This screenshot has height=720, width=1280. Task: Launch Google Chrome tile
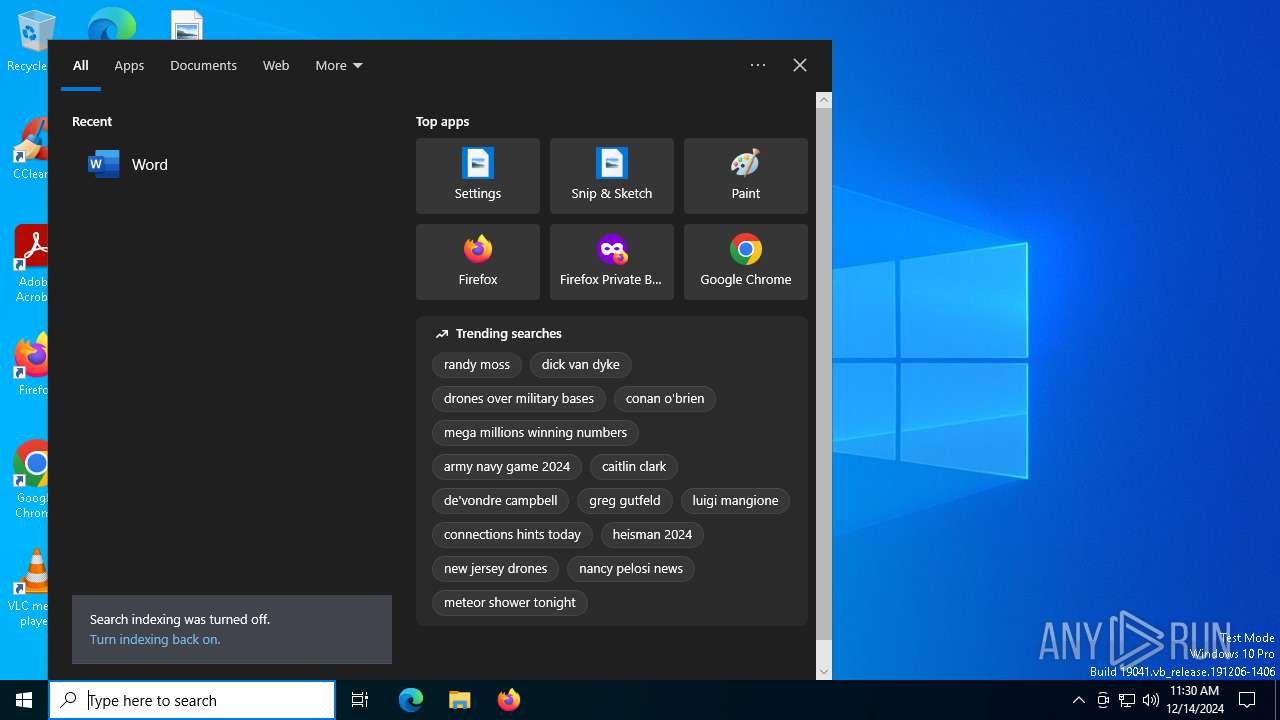746,262
